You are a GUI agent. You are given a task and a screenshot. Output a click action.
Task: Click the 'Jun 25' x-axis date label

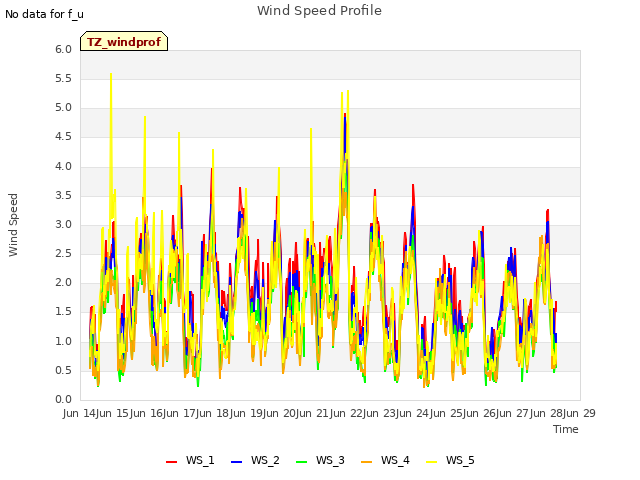(x=447, y=413)
